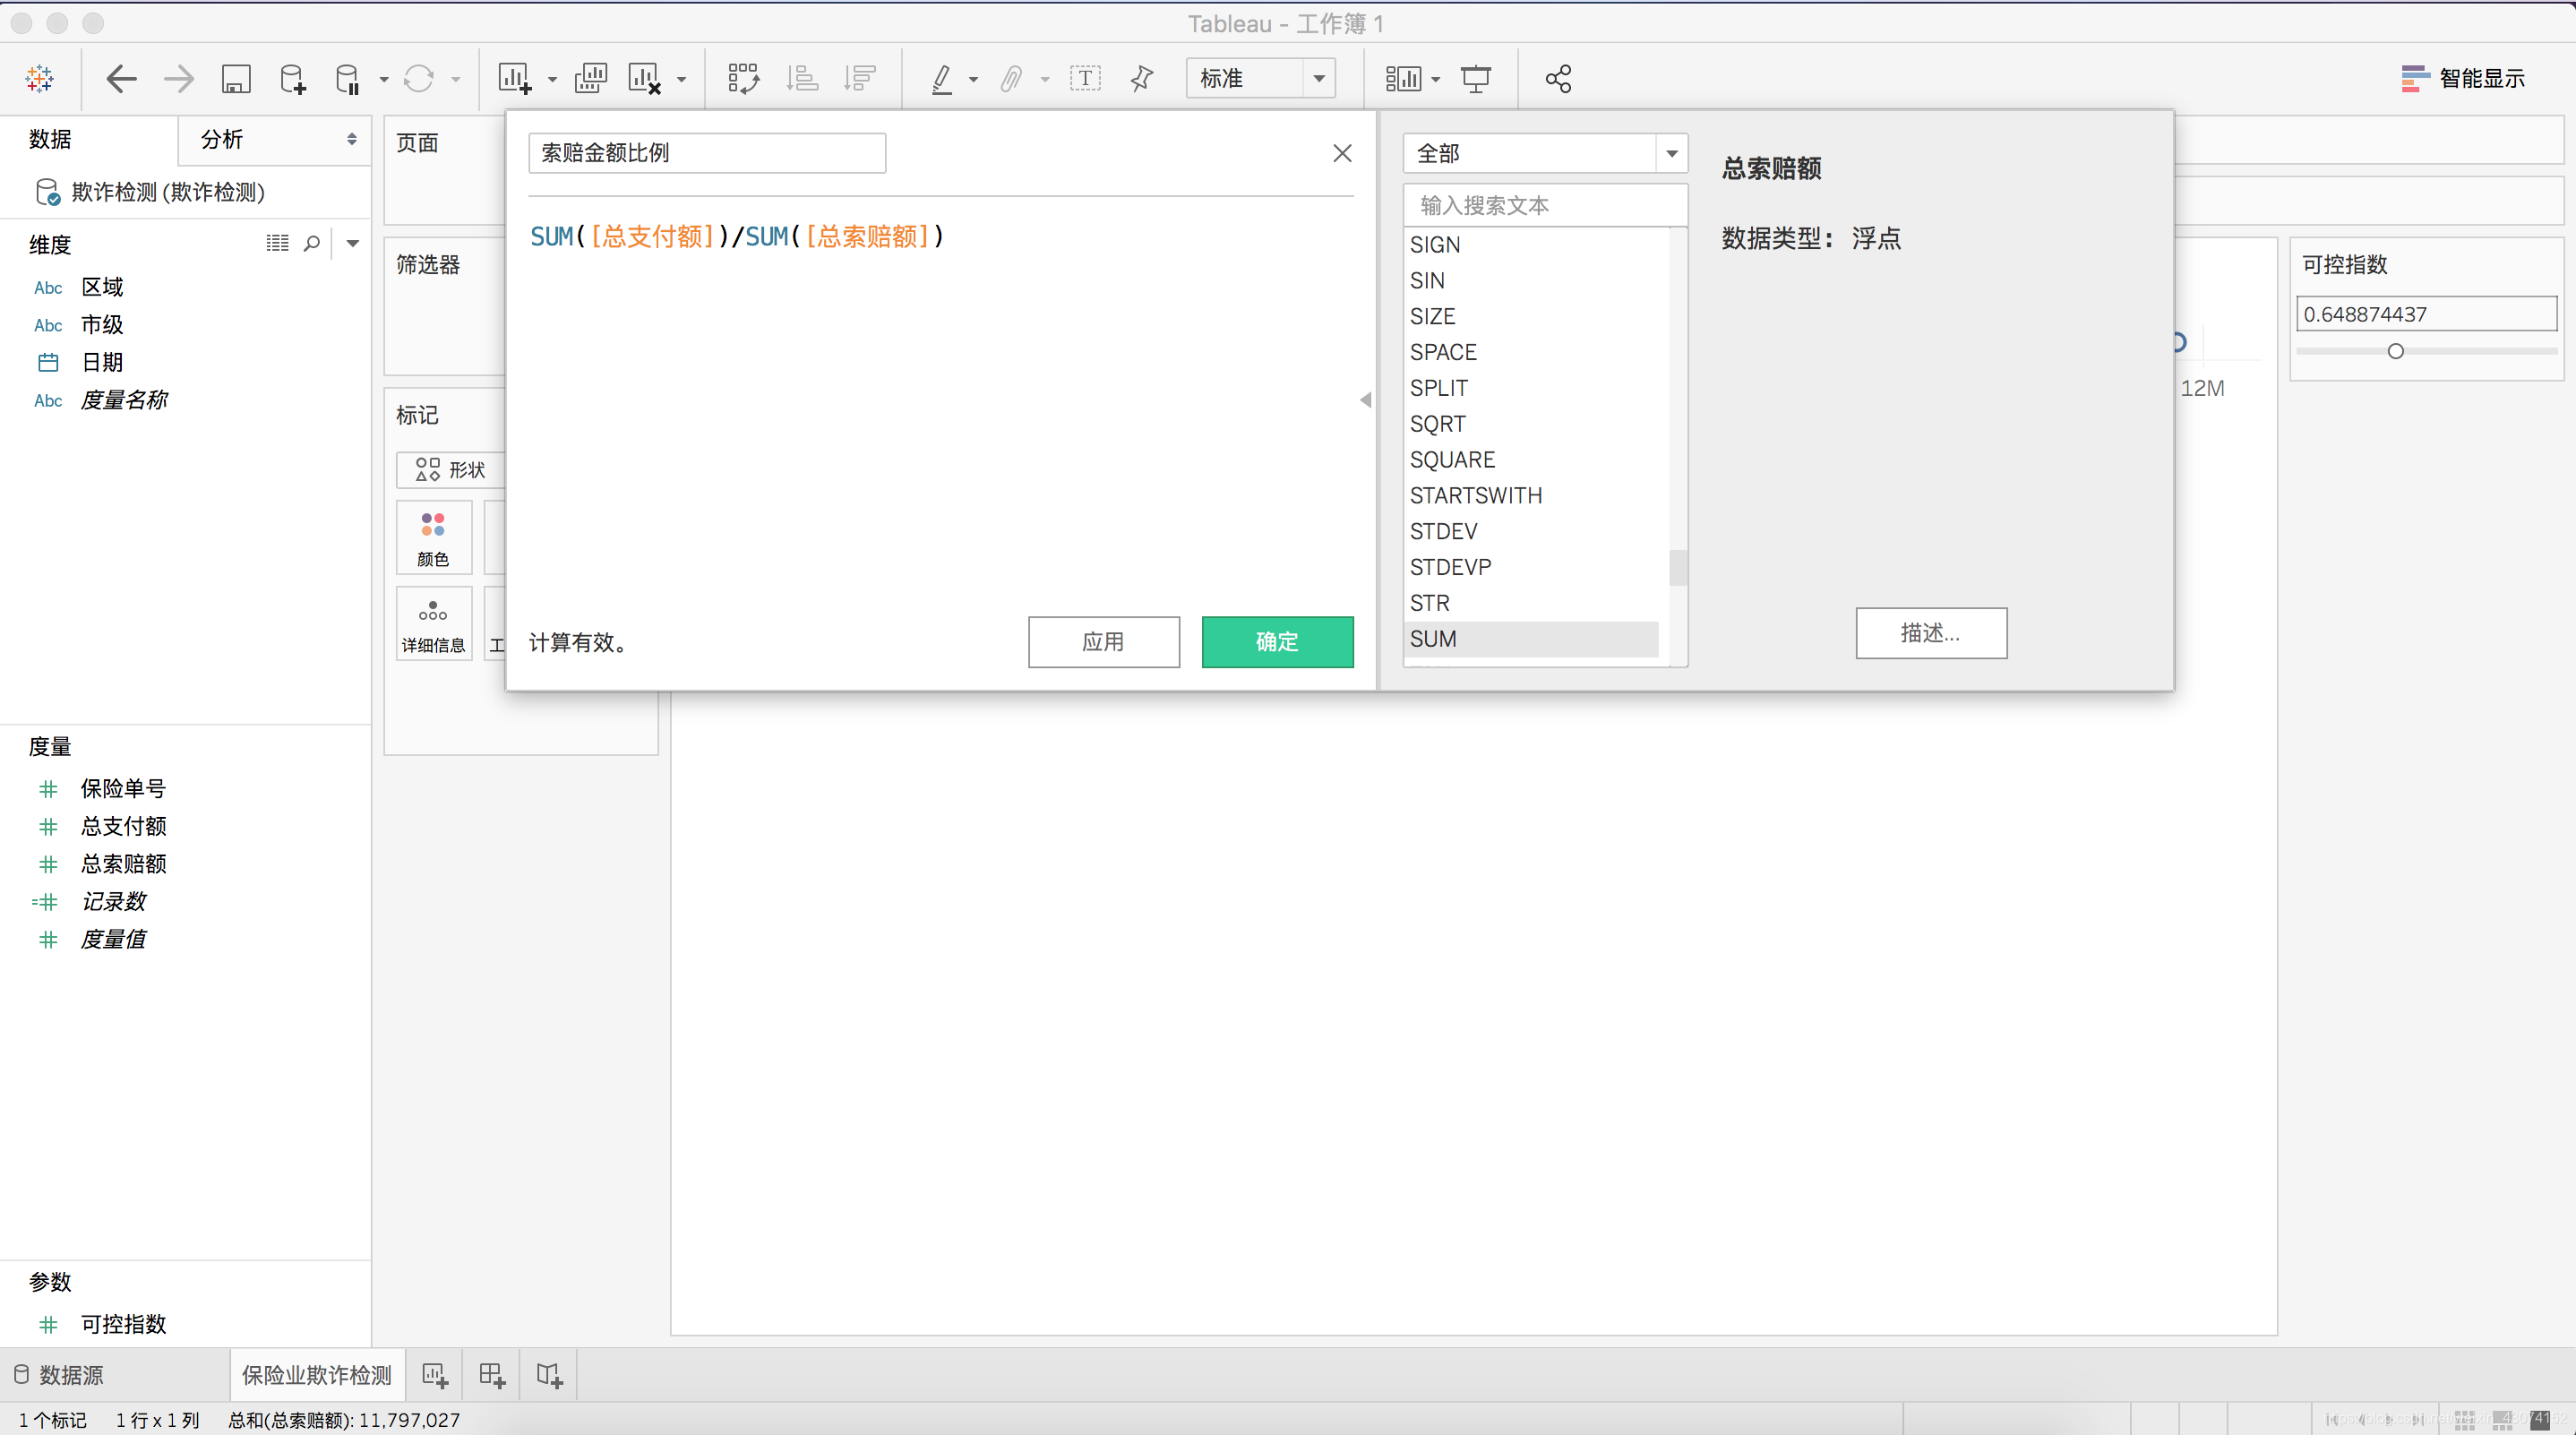The width and height of the screenshot is (2576, 1435).
Task: Click the function search text box
Action: coord(1545,205)
